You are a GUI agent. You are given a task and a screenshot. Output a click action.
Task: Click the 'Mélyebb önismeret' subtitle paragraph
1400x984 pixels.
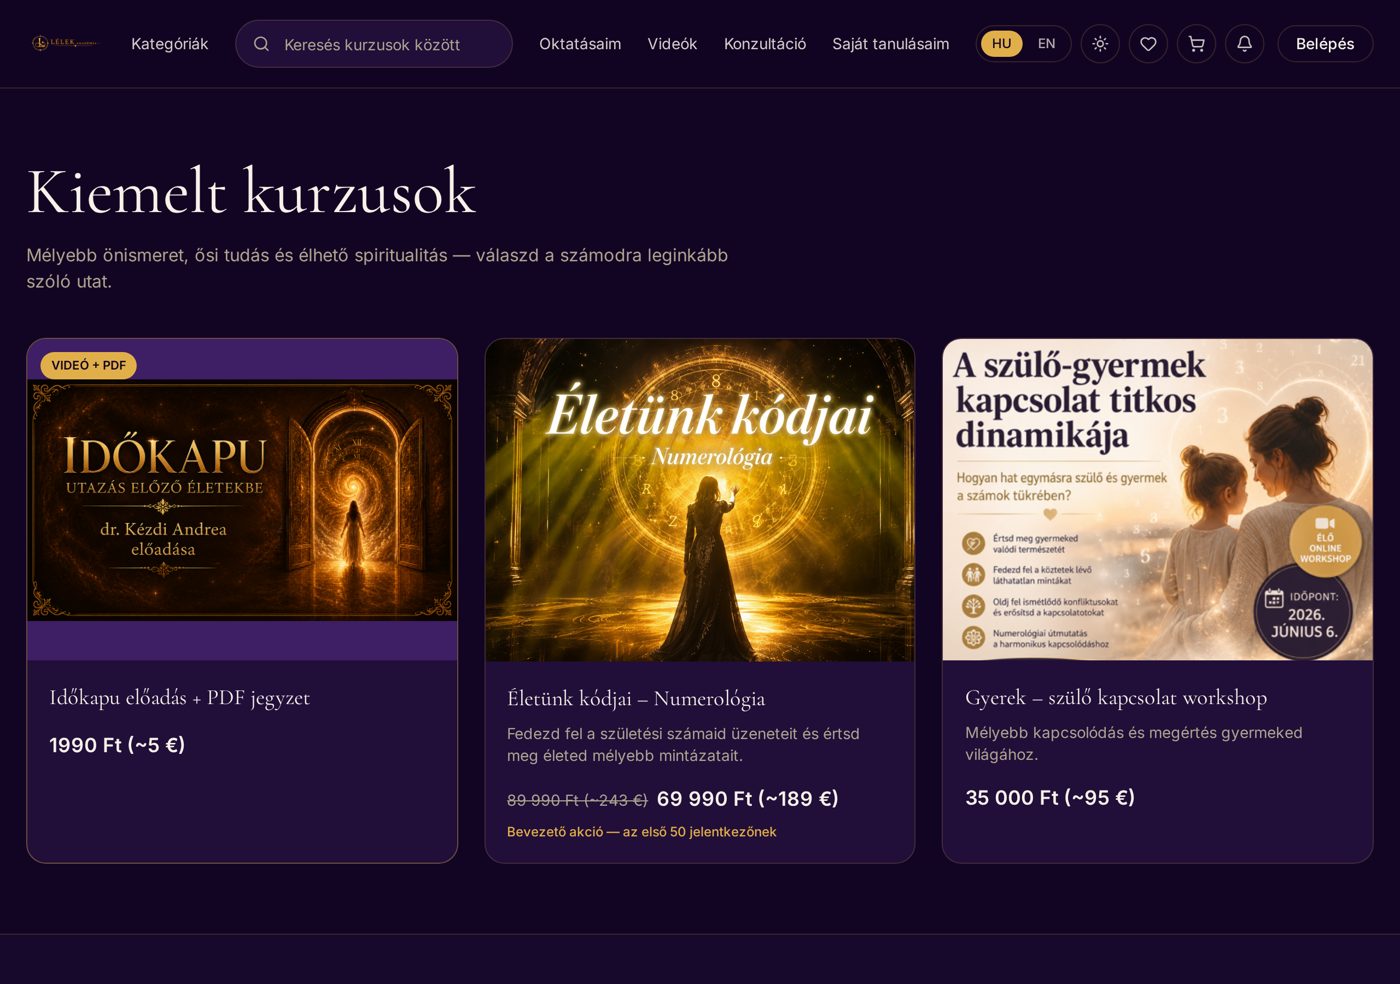coord(377,268)
